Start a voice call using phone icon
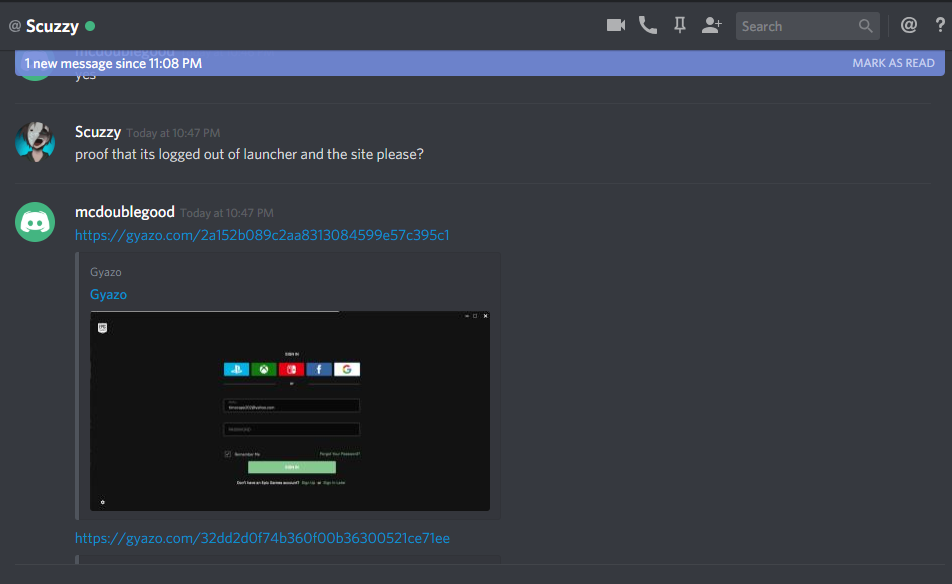The width and height of the screenshot is (952, 584). (648, 25)
